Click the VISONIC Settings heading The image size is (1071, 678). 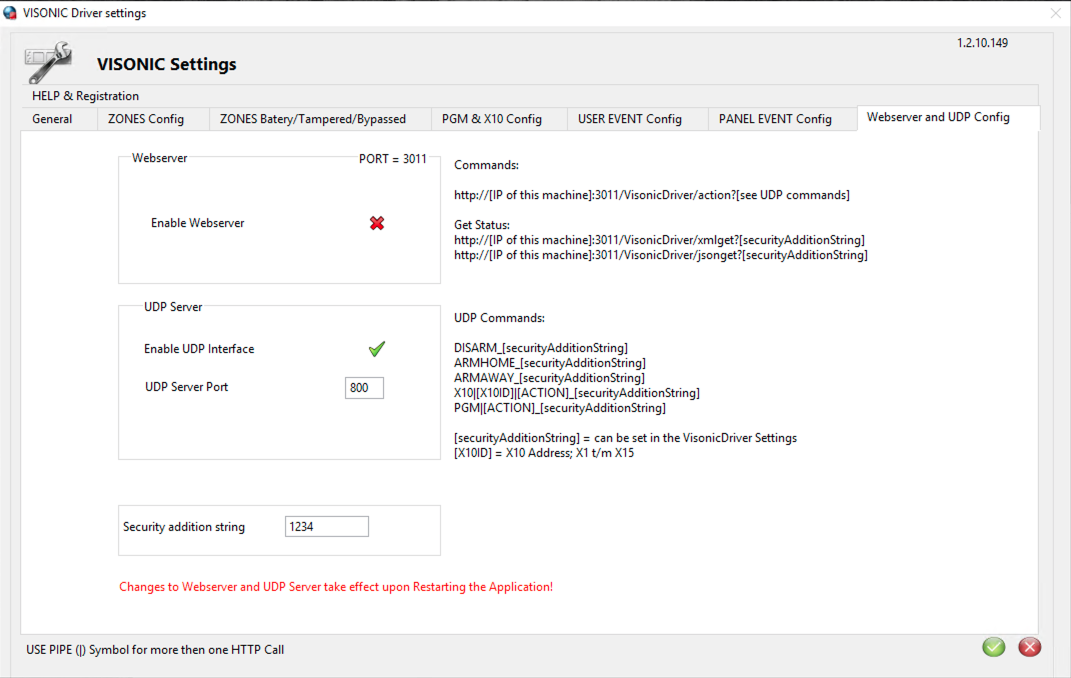(167, 64)
